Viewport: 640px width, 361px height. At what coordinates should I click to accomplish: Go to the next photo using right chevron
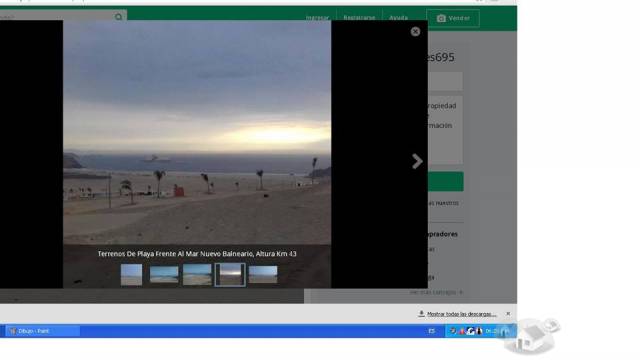[417, 161]
